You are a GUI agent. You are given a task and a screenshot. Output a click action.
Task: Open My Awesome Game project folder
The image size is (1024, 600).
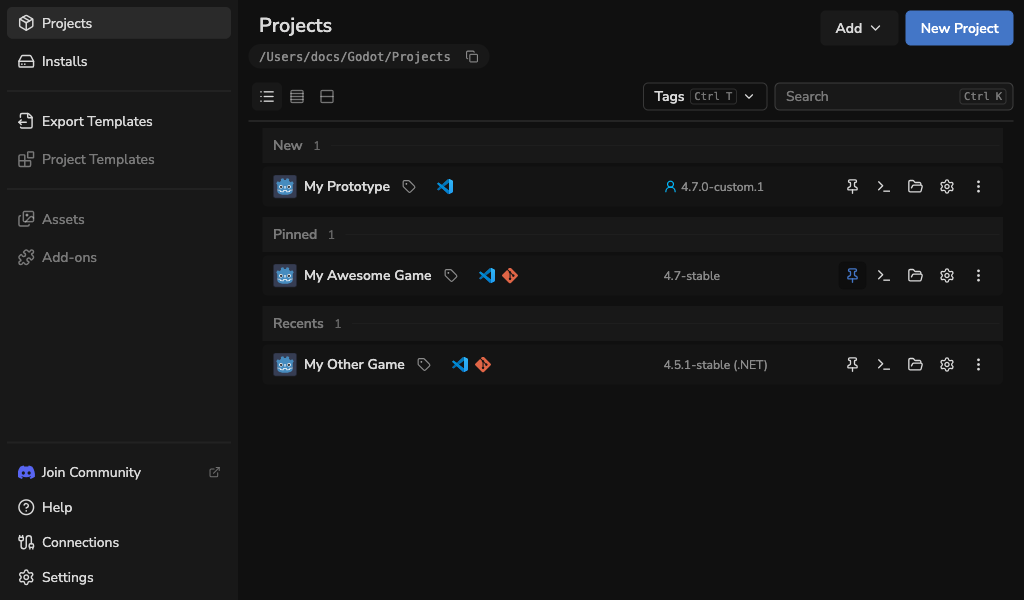915,276
